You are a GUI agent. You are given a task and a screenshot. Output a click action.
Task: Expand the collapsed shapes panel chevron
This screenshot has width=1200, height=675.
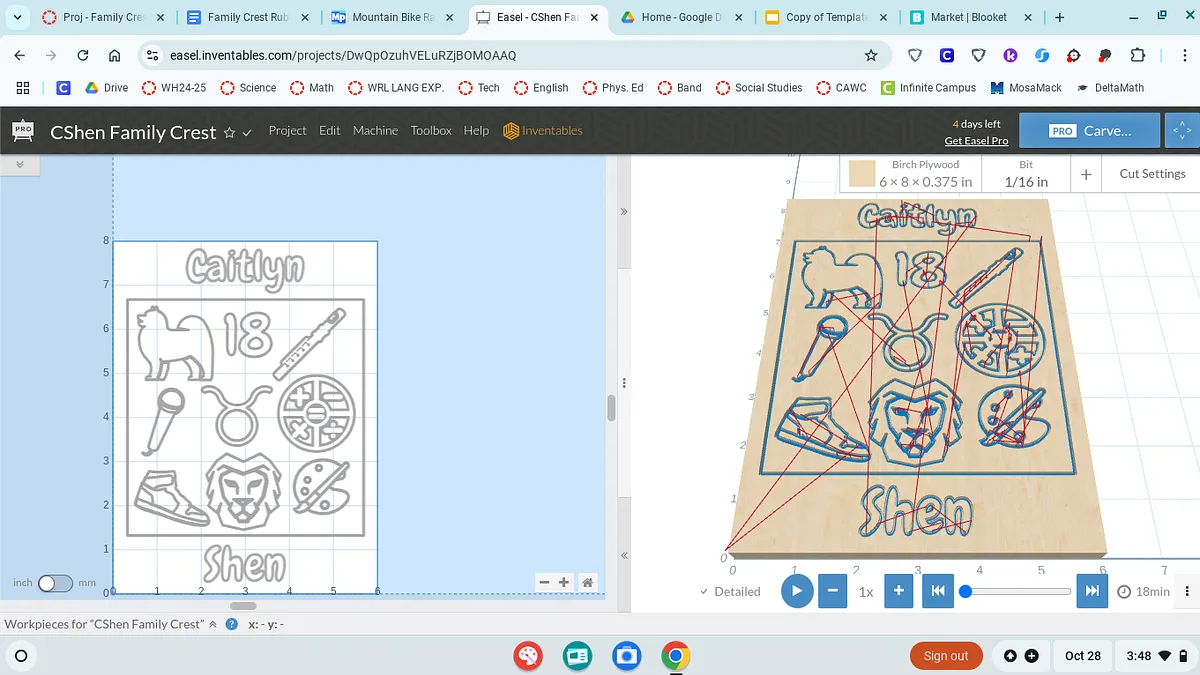point(20,164)
